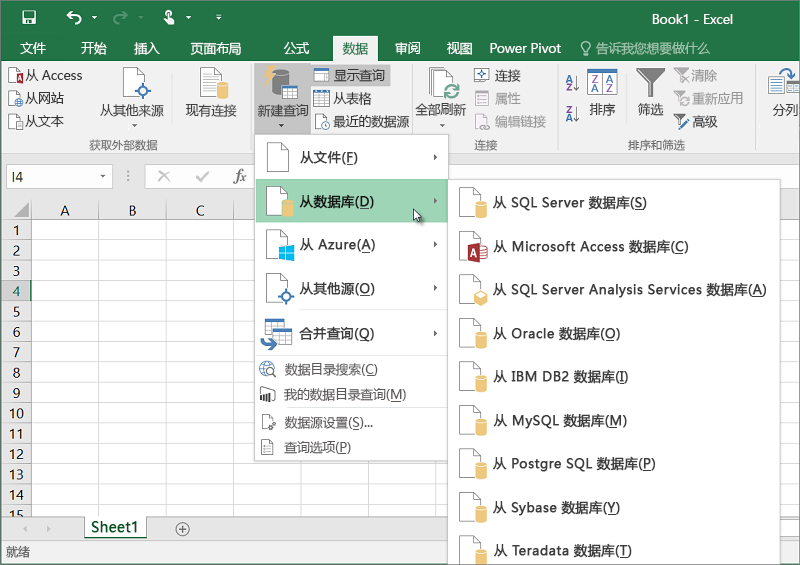This screenshot has width=800, height=565.
Task: Click the Save icon in quick access toolbar
Action: tap(29, 18)
